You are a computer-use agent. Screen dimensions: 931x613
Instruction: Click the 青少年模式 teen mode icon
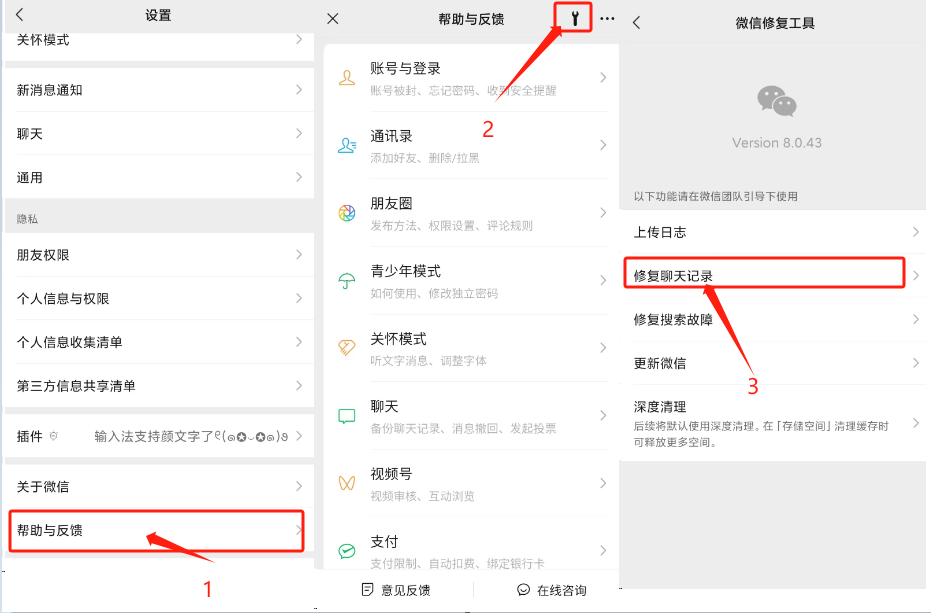coord(345,280)
